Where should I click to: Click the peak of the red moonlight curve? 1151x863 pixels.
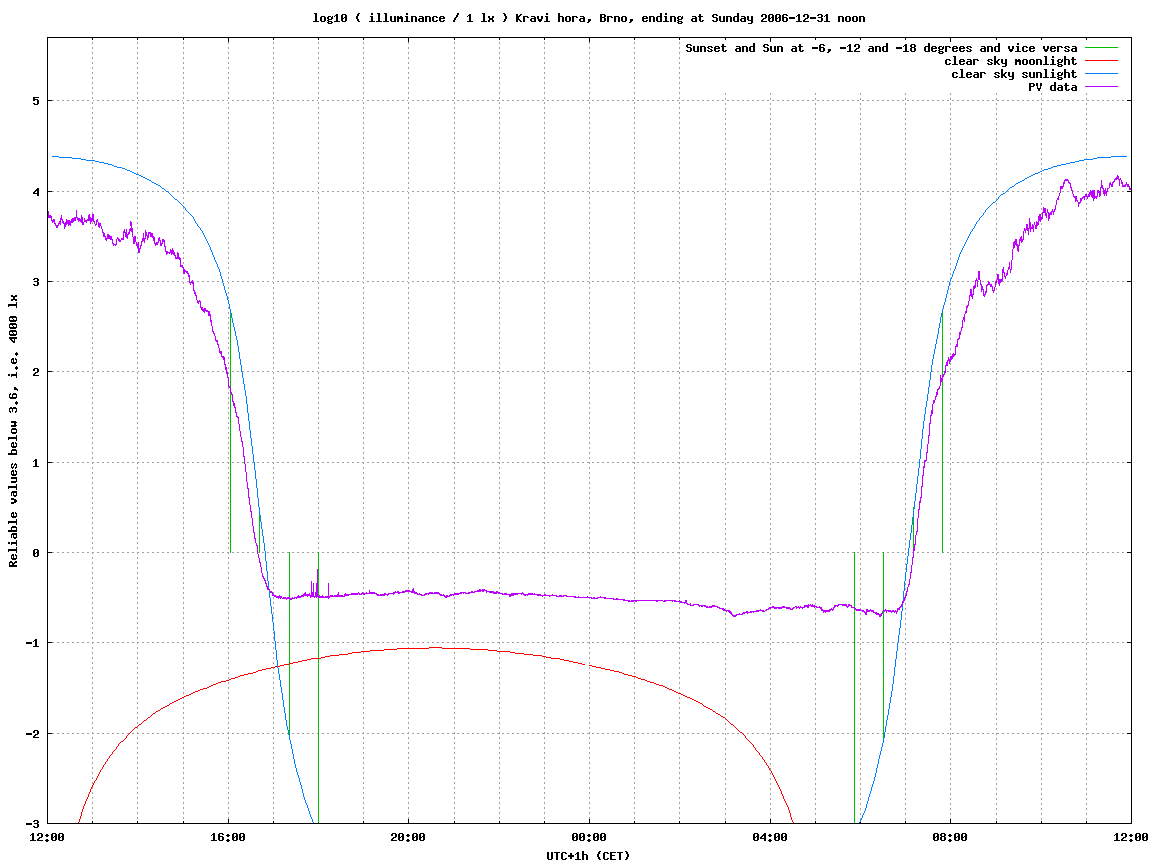tap(435, 647)
